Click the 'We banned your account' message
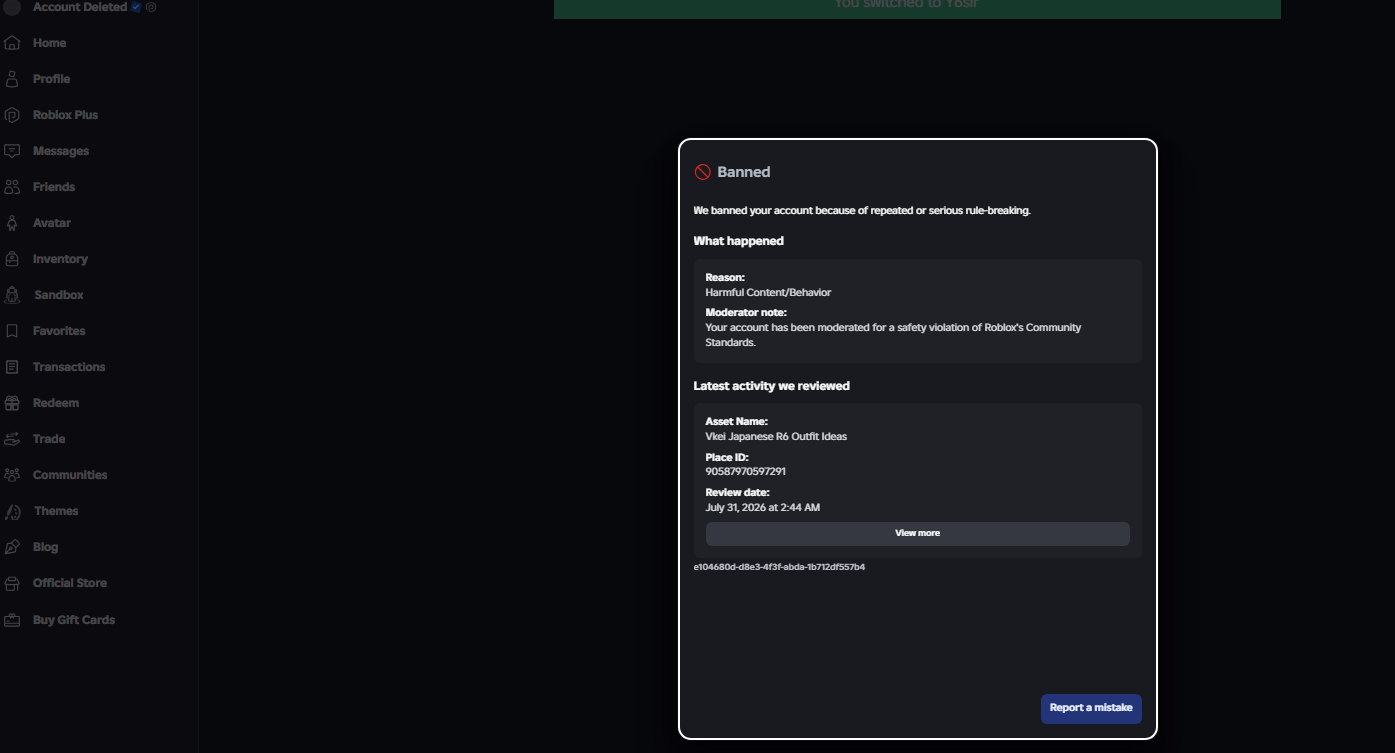Screen dimensions: 1395x753 (x=862, y=211)
